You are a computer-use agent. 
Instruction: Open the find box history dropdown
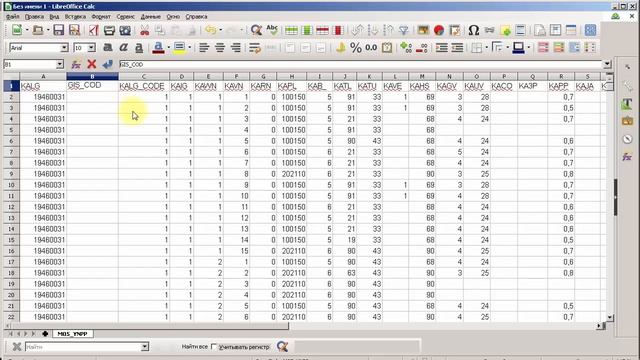pyautogui.click(x=144, y=347)
